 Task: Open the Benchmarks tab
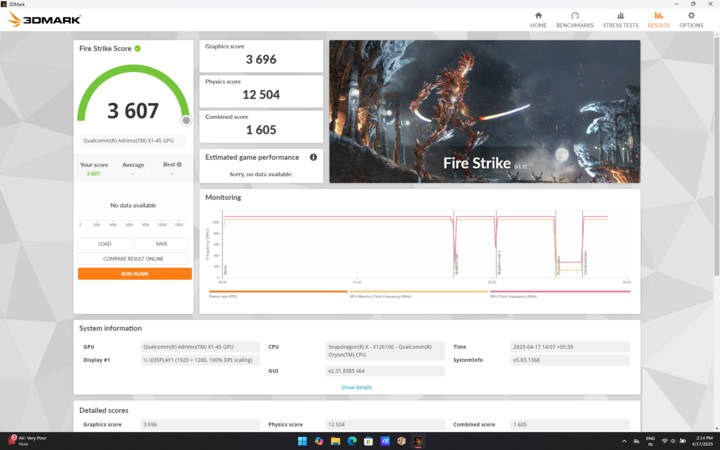574,20
